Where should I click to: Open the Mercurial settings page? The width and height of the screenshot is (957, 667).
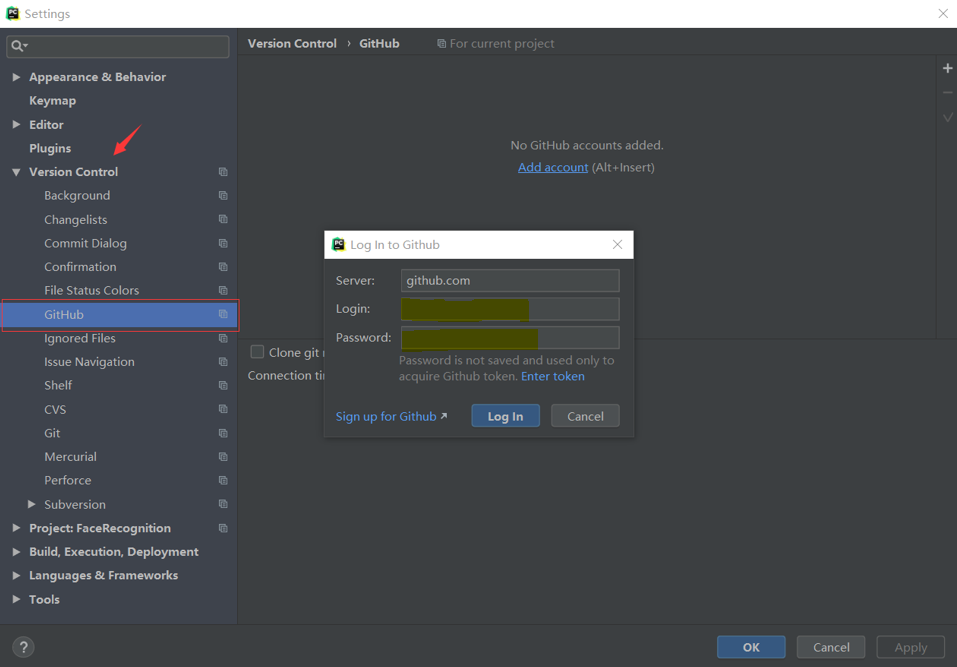[70, 456]
